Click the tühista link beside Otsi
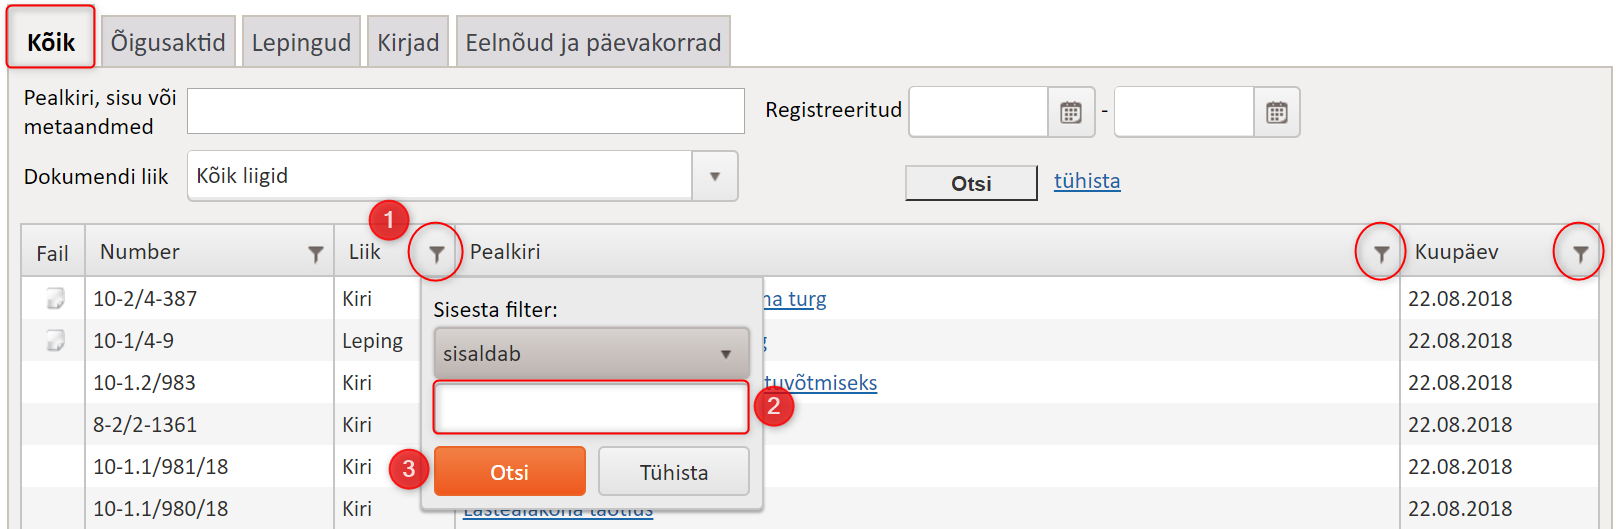 click(1087, 181)
